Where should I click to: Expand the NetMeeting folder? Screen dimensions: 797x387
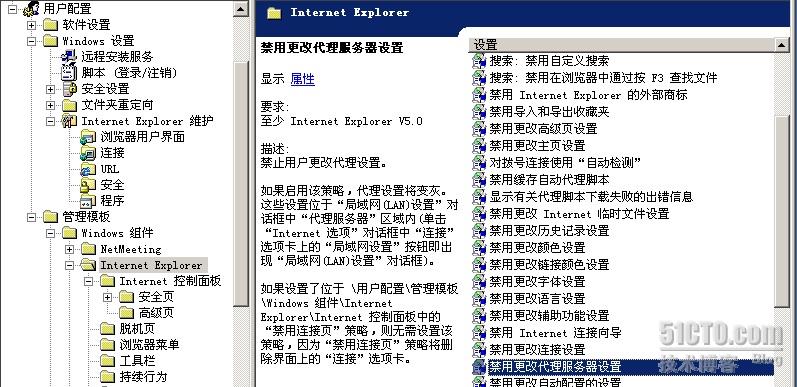tap(70, 249)
